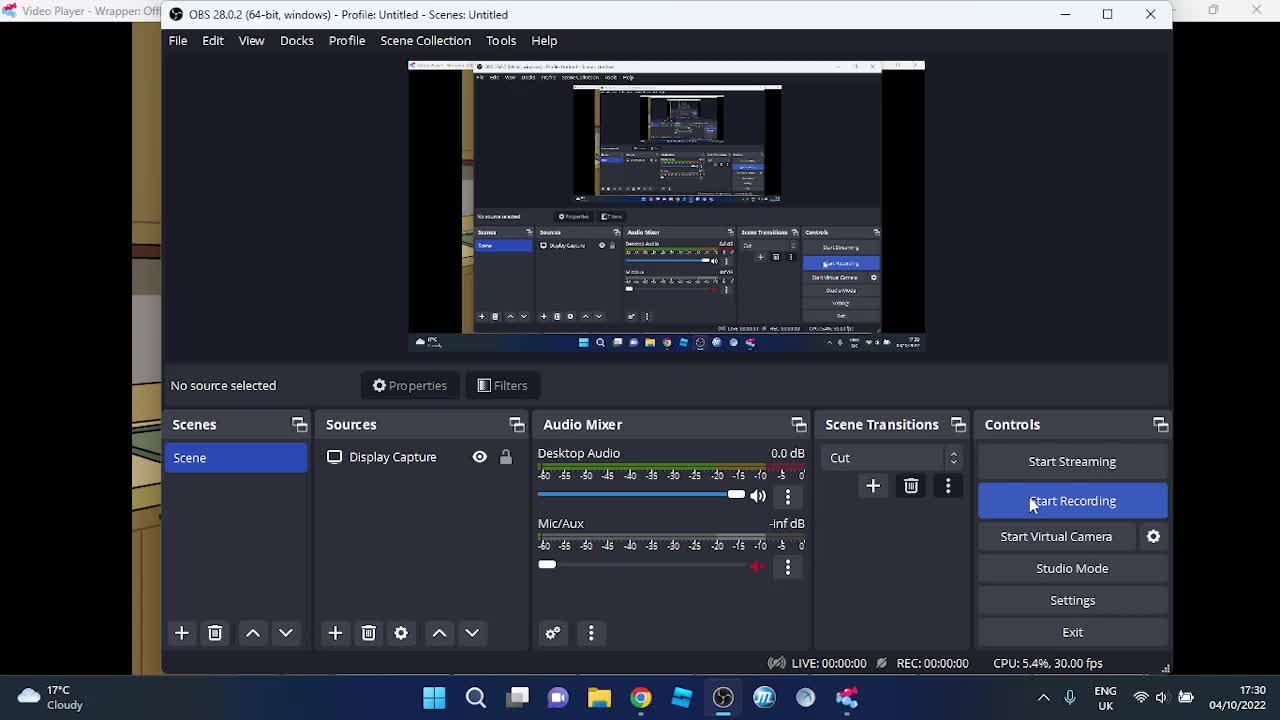Open Task View from the taskbar
The height and width of the screenshot is (720, 1280).
(517, 698)
